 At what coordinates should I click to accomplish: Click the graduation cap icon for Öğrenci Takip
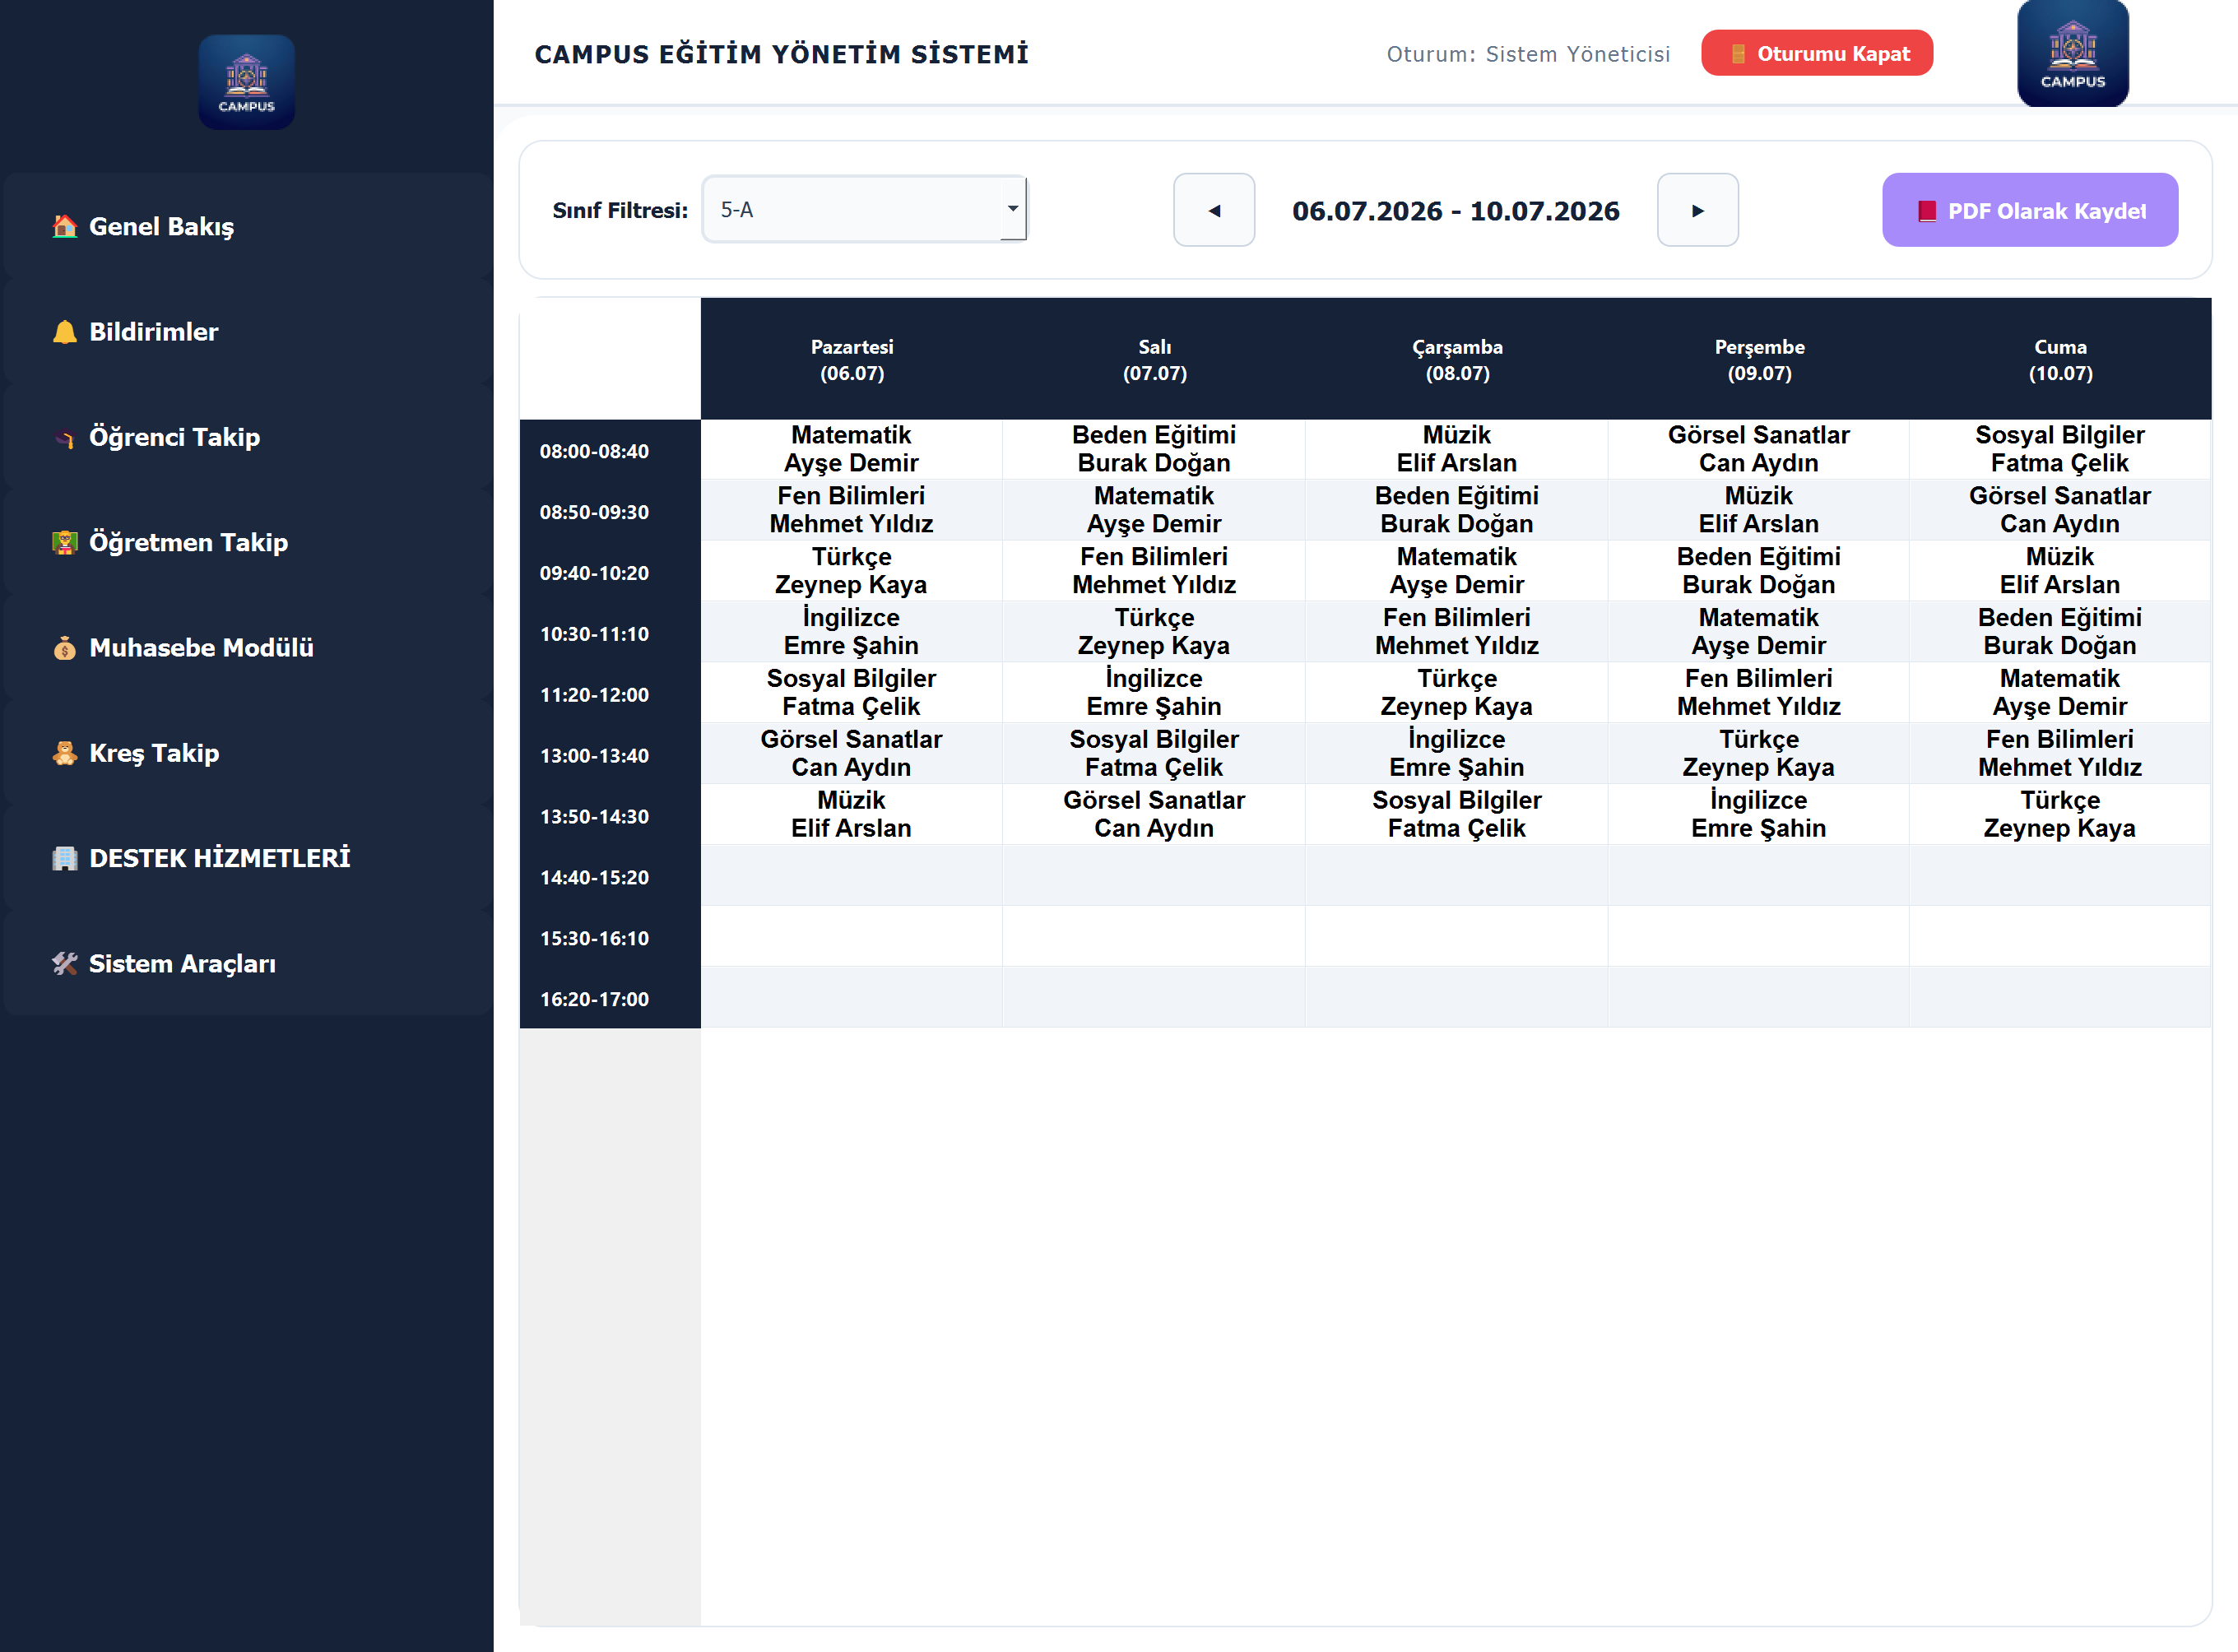coord(65,438)
